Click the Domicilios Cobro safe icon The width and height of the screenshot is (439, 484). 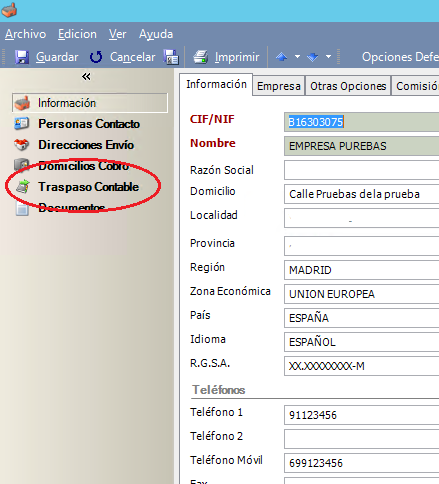pos(22,165)
